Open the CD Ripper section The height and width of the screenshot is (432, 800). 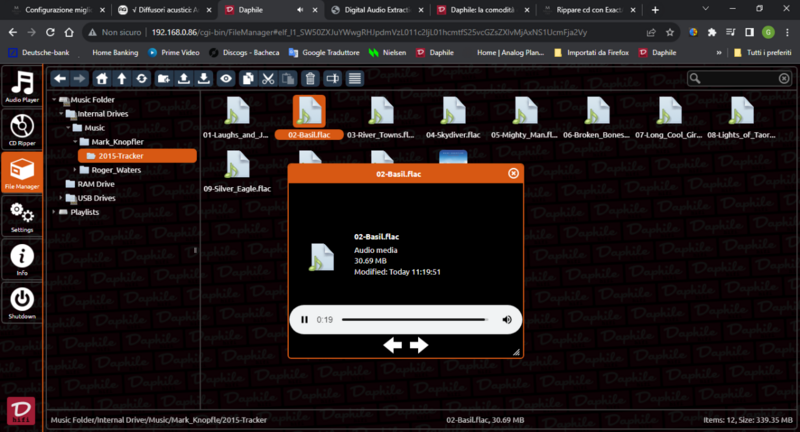(x=21, y=130)
